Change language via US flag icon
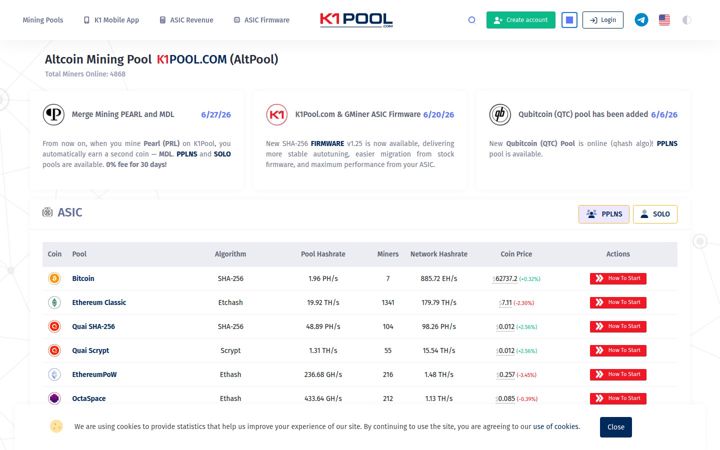The width and height of the screenshot is (720, 450). 664,20
